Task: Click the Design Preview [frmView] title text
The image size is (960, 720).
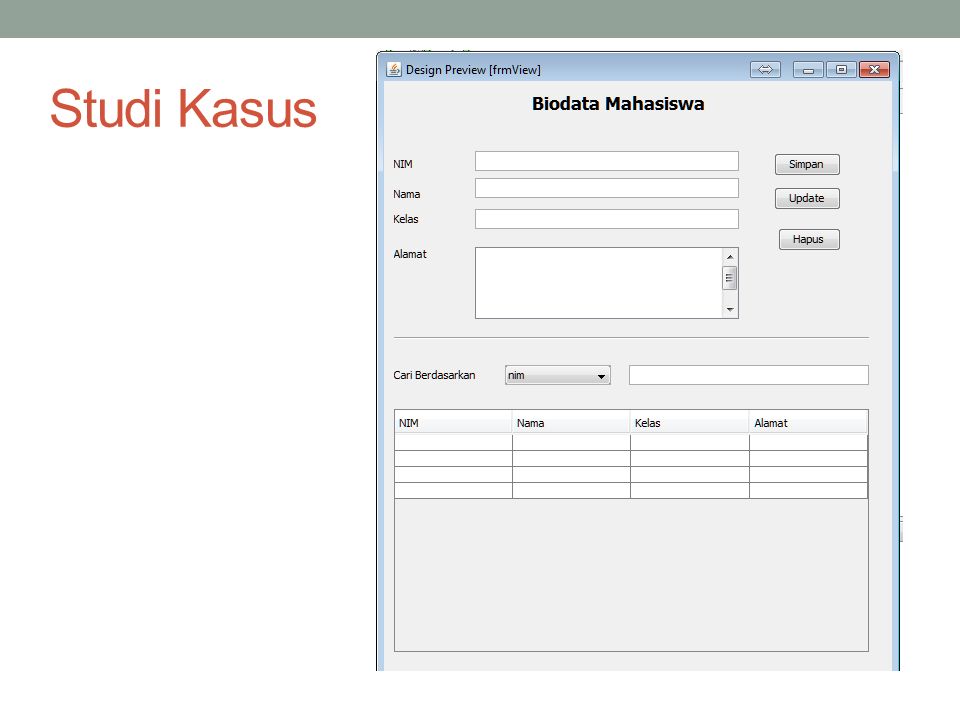Action: (473, 70)
